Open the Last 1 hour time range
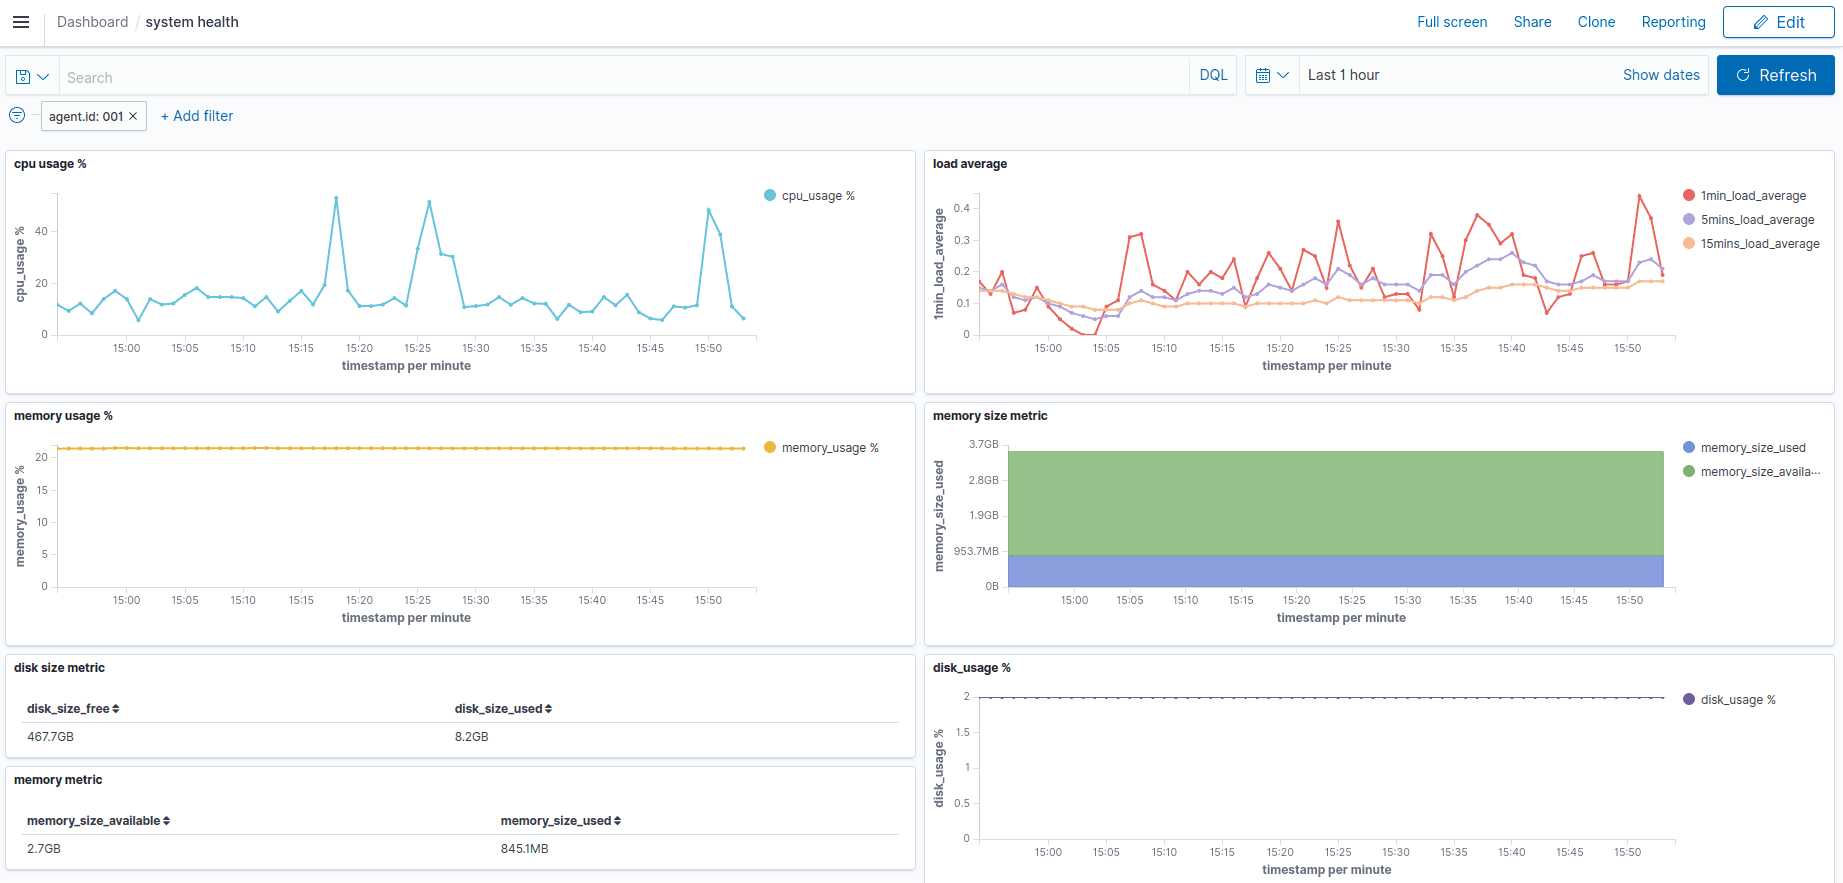The image size is (1843, 883). 1343,75
